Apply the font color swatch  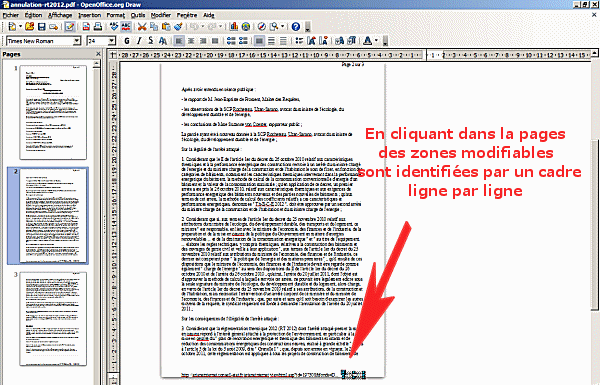click(368, 41)
